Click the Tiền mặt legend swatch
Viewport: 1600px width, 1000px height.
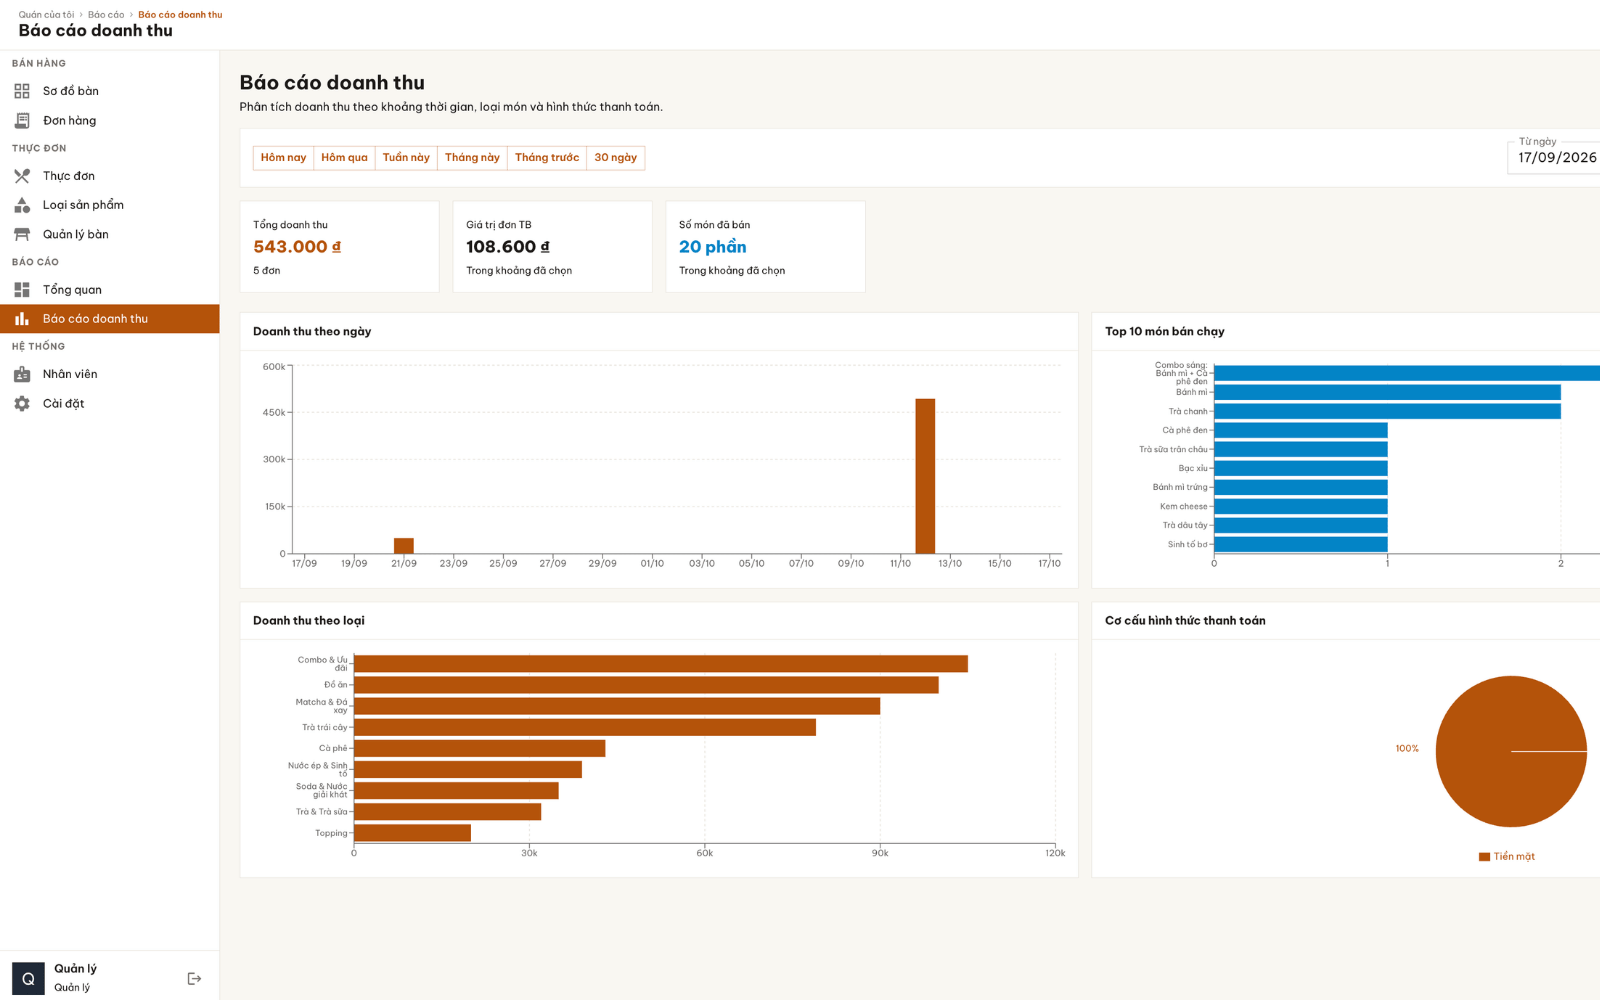click(1484, 857)
